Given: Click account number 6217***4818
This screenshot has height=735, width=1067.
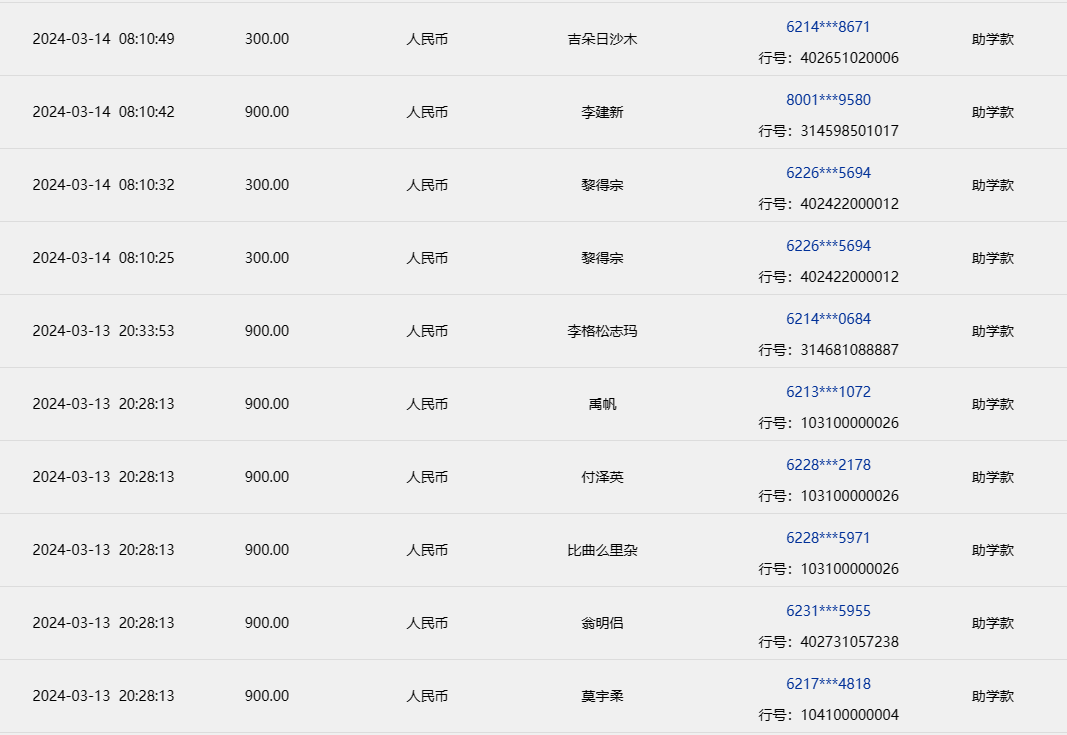Looking at the screenshot, I should click(x=828, y=684).
